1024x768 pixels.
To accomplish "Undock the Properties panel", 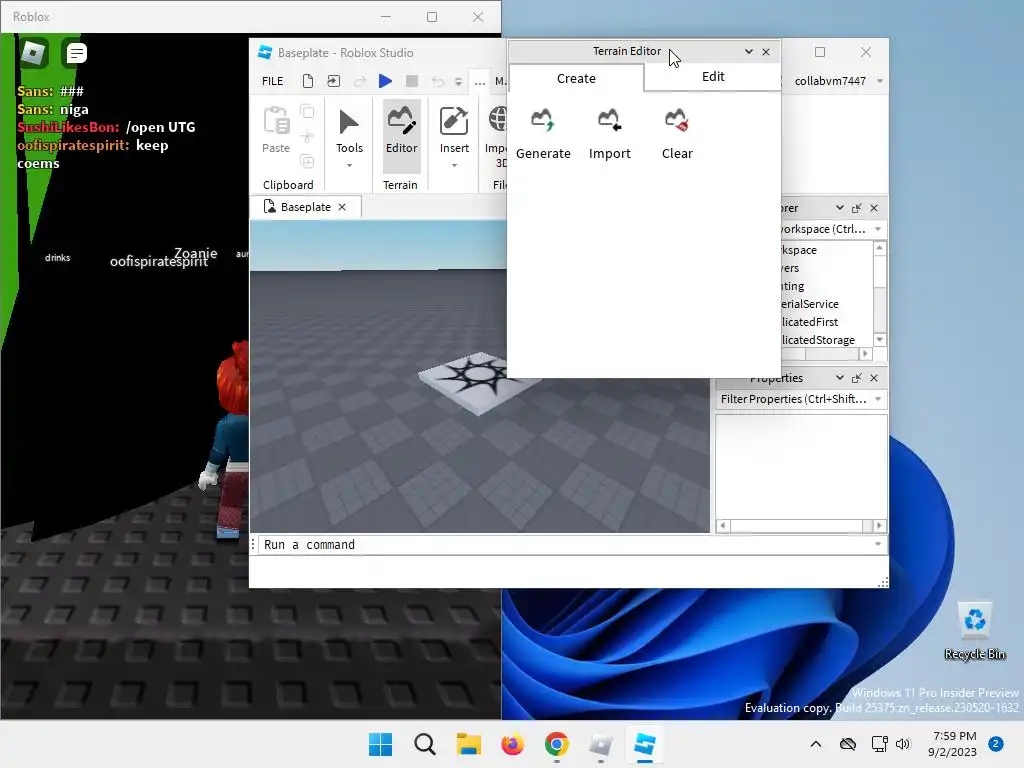I will pos(857,378).
